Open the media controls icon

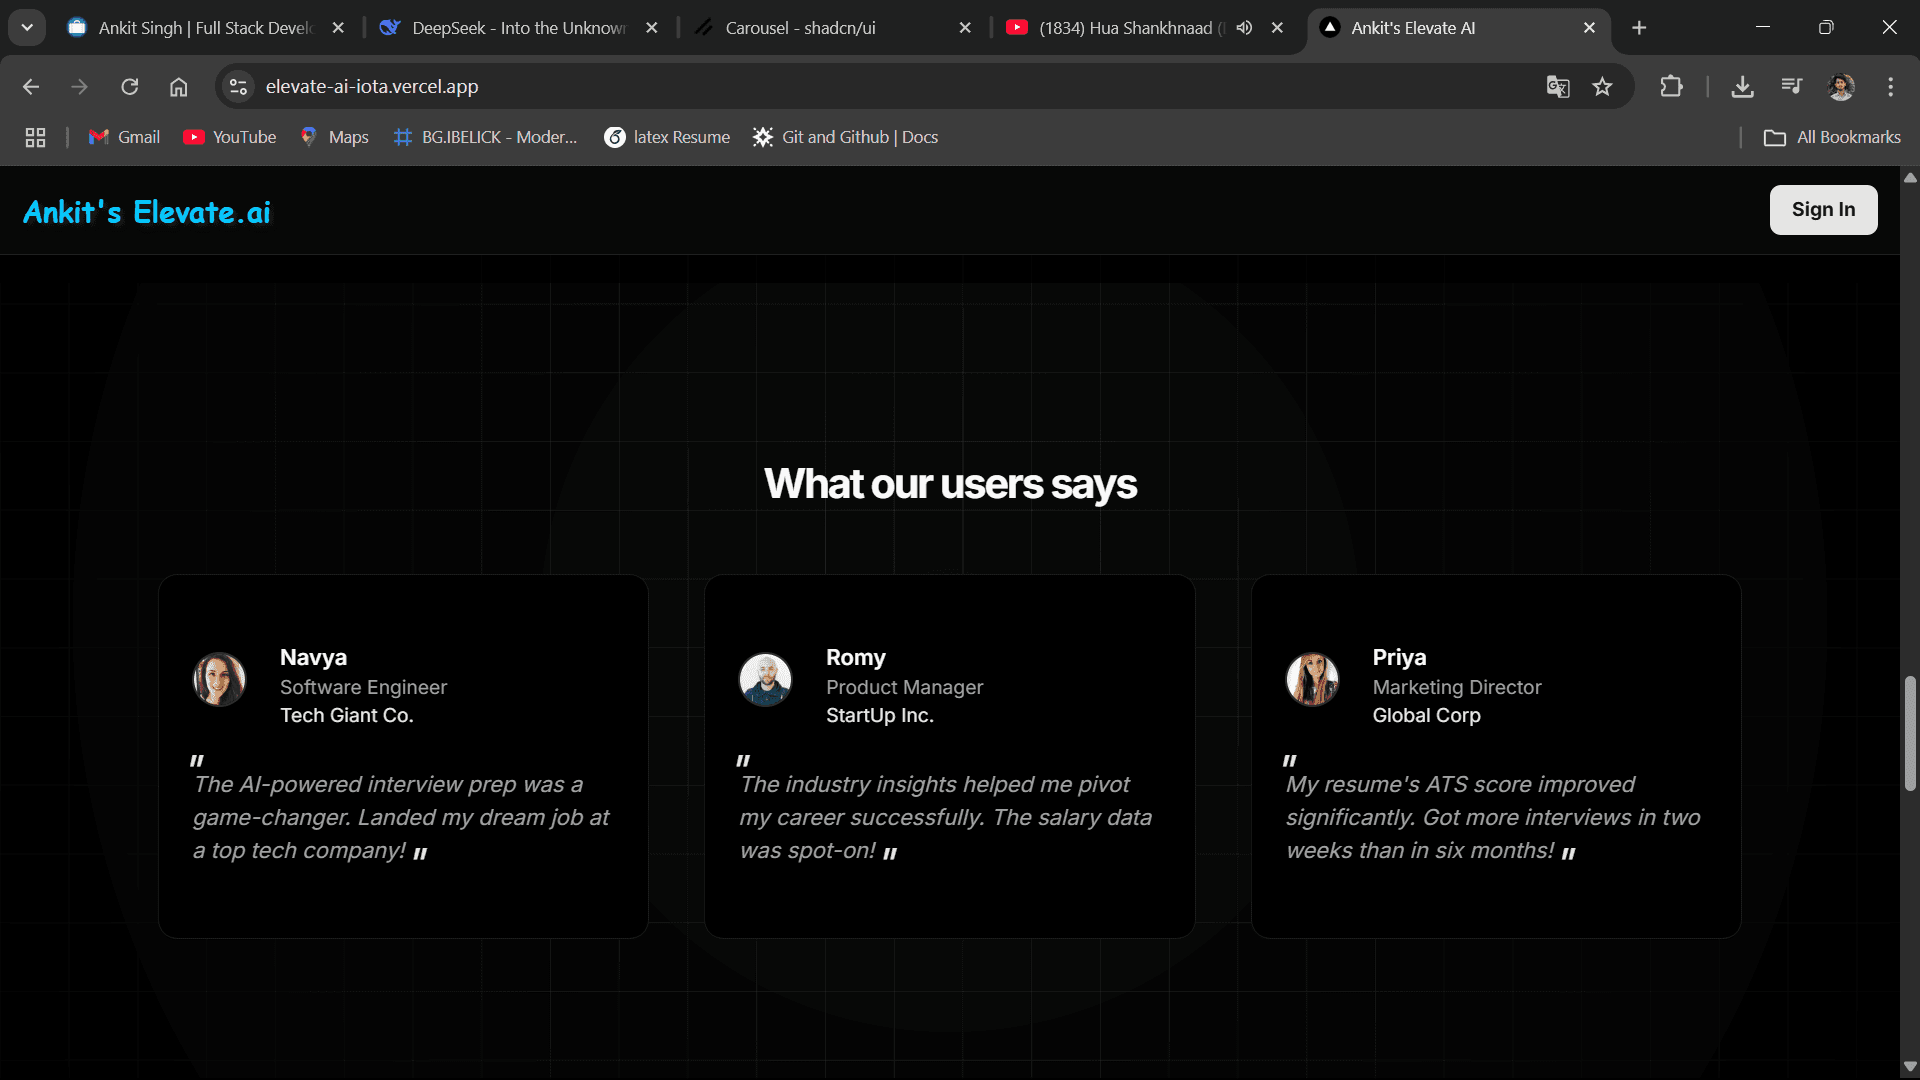pyautogui.click(x=1791, y=87)
